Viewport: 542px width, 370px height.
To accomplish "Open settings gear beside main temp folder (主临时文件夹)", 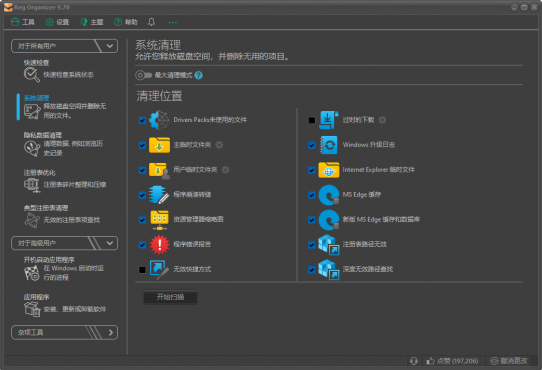I will point(219,145).
